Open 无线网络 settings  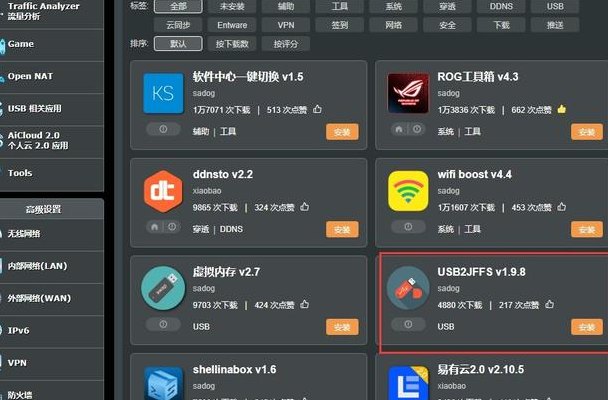(52, 234)
